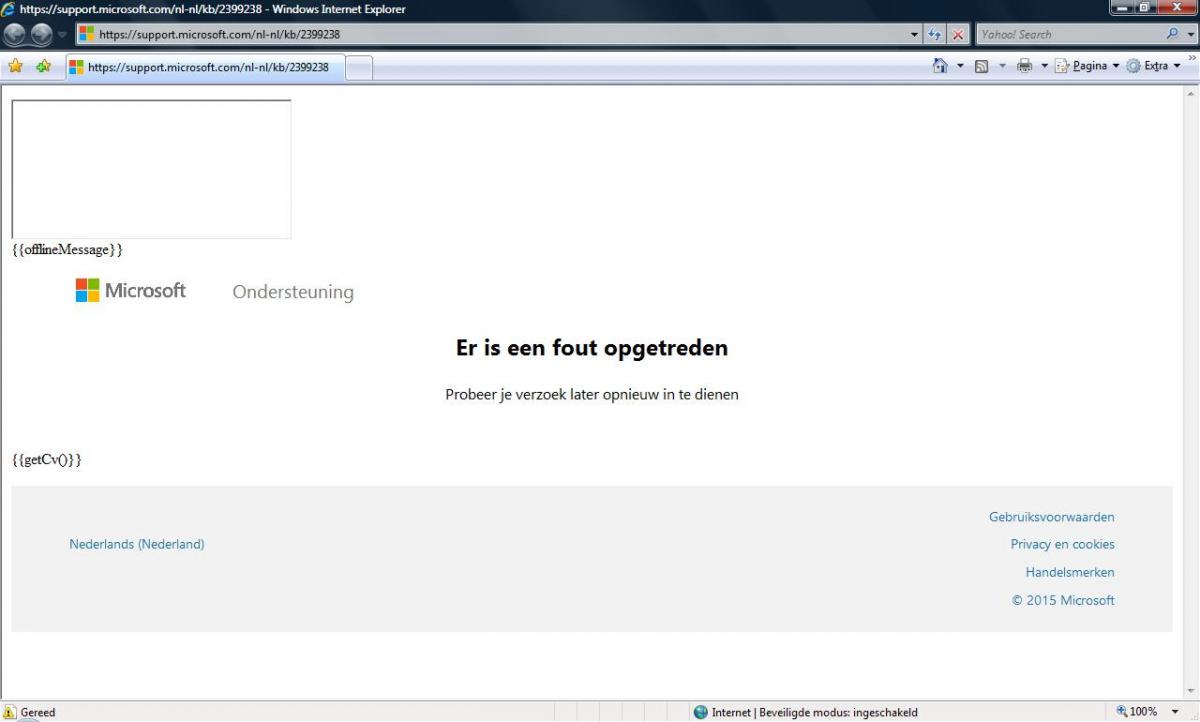
Task: Click the Yahoo! Search box
Action: point(1069,34)
